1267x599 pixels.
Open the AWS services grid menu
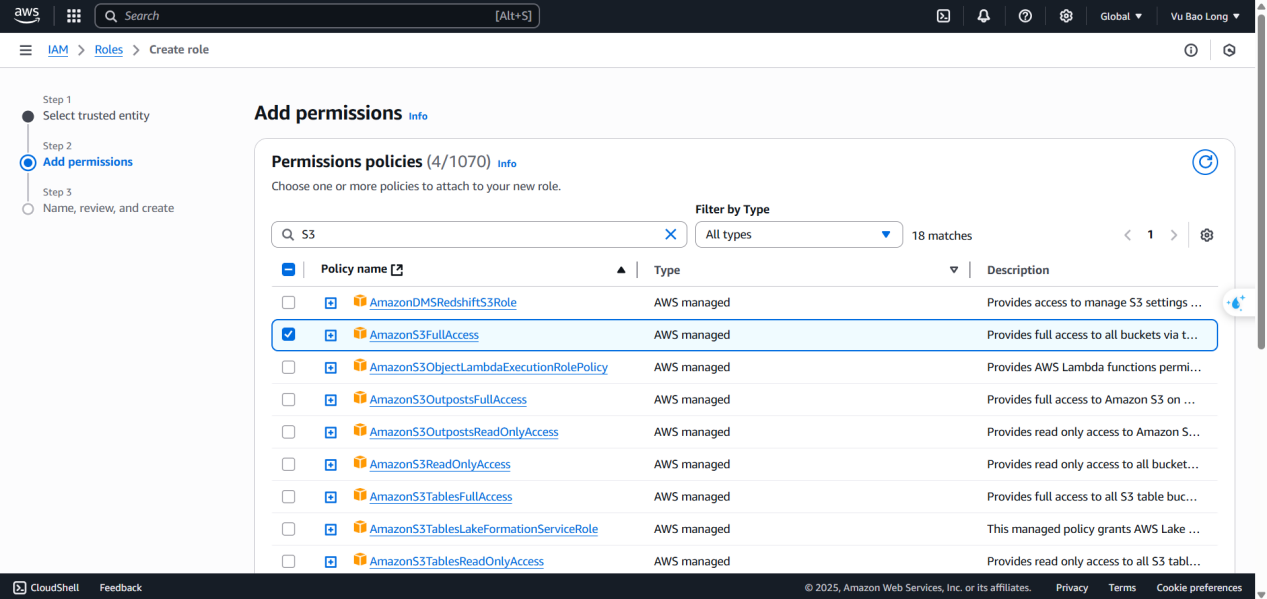click(73, 16)
